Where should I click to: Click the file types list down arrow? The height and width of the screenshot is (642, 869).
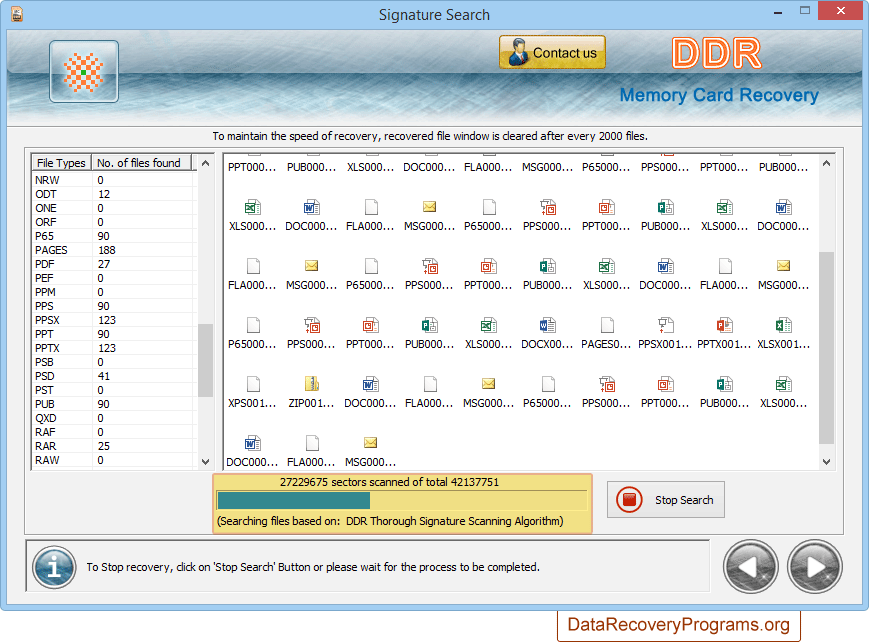206,461
